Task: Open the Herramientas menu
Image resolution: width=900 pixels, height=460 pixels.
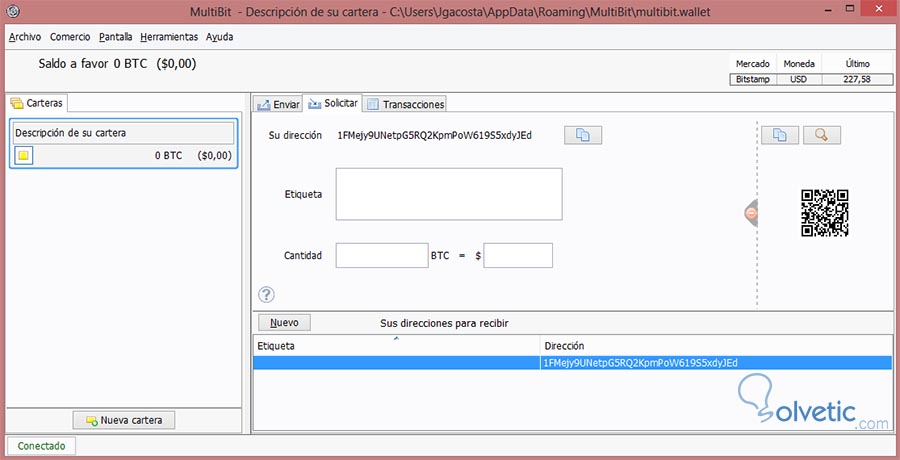Action: (x=169, y=37)
